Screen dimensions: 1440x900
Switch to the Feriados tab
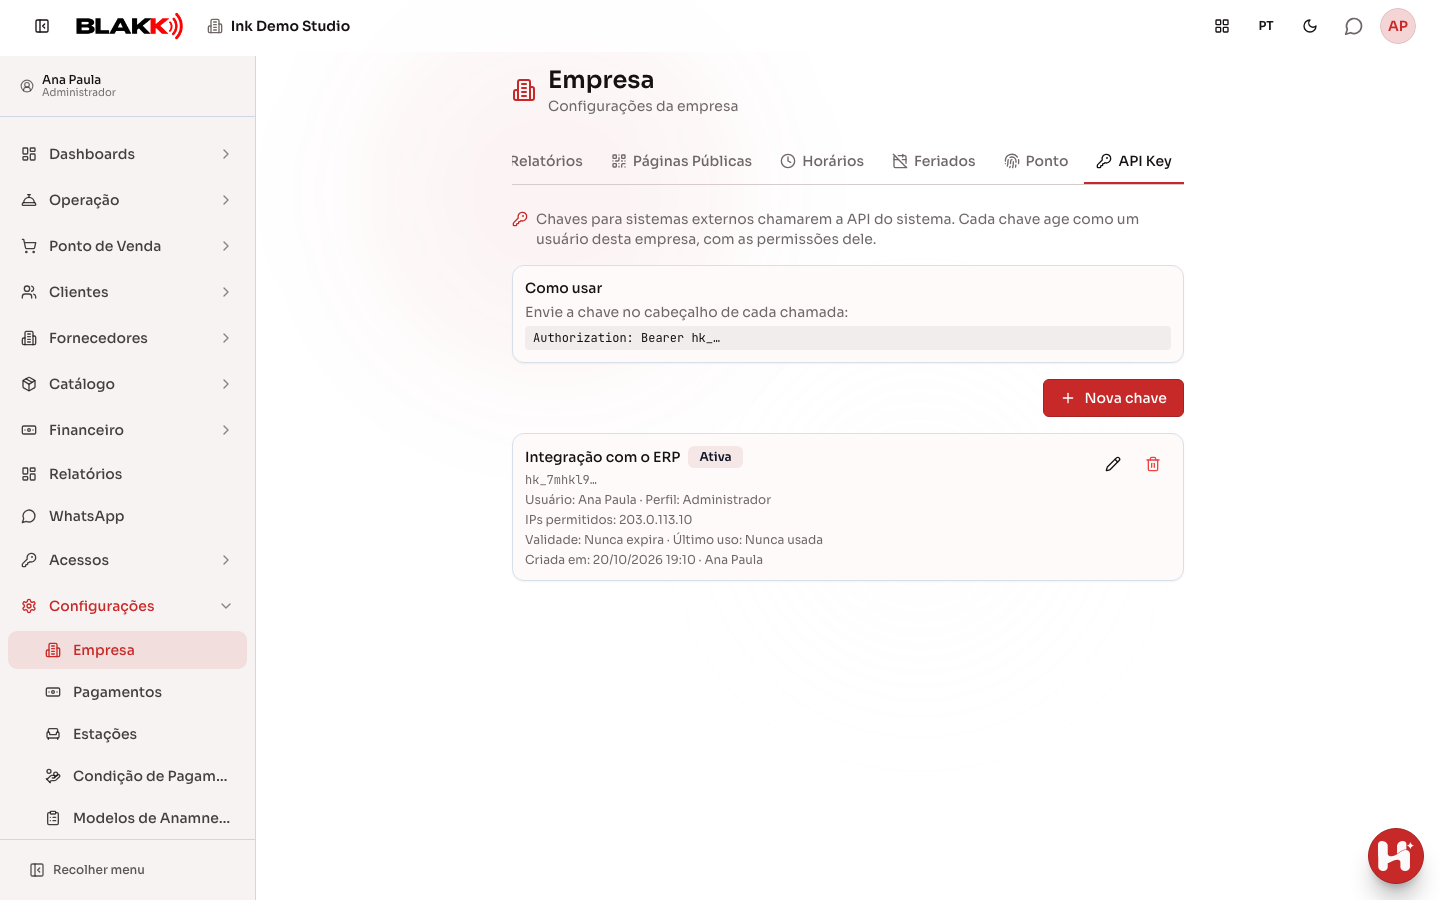(934, 161)
